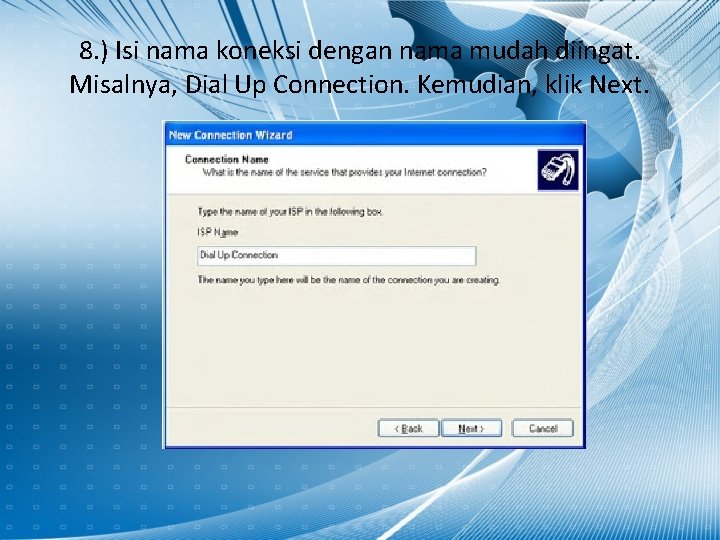
Task: Select the 'Connection Name' heading text
Action: click(x=227, y=159)
